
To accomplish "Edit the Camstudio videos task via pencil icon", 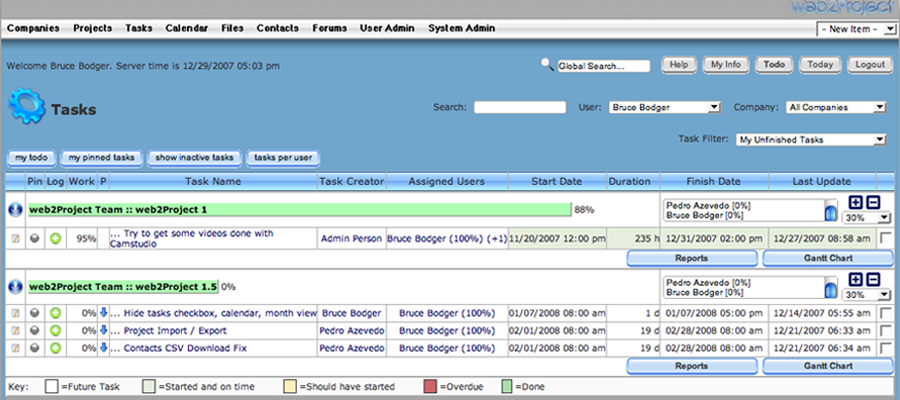I will point(15,239).
